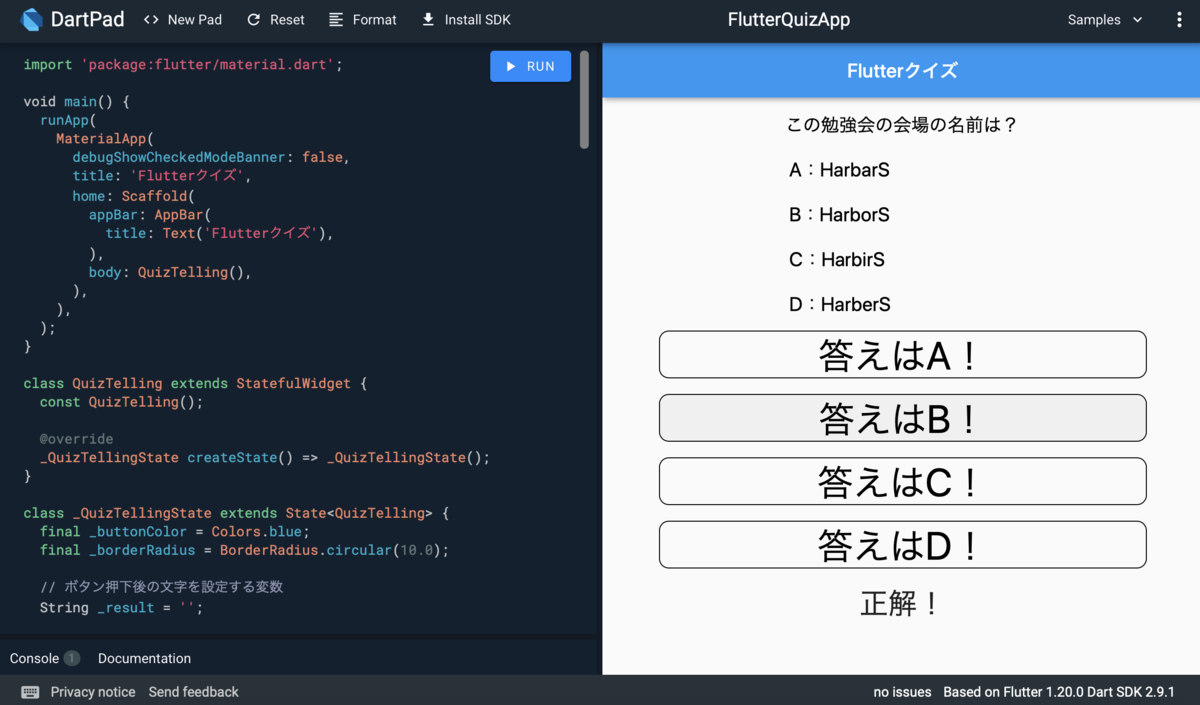Click the DartPad logo icon
Viewport: 1200px width, 705px height.
(x=31, y=19)
